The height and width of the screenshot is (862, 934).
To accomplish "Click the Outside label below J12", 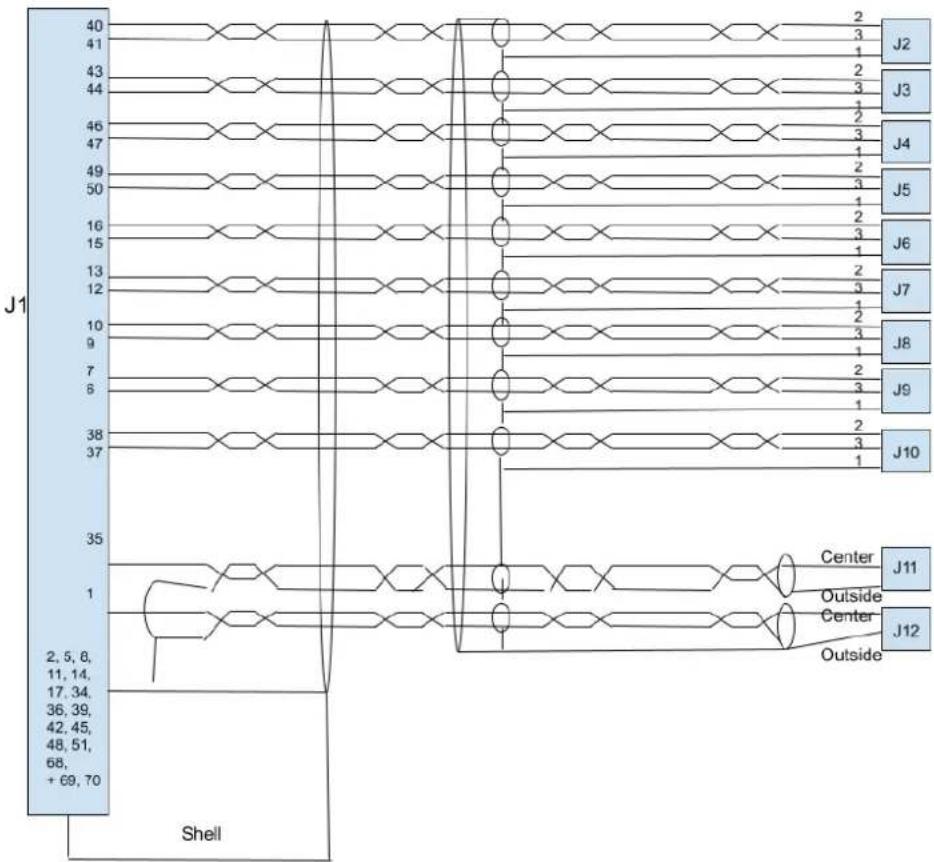I will [x=851, y=655].
